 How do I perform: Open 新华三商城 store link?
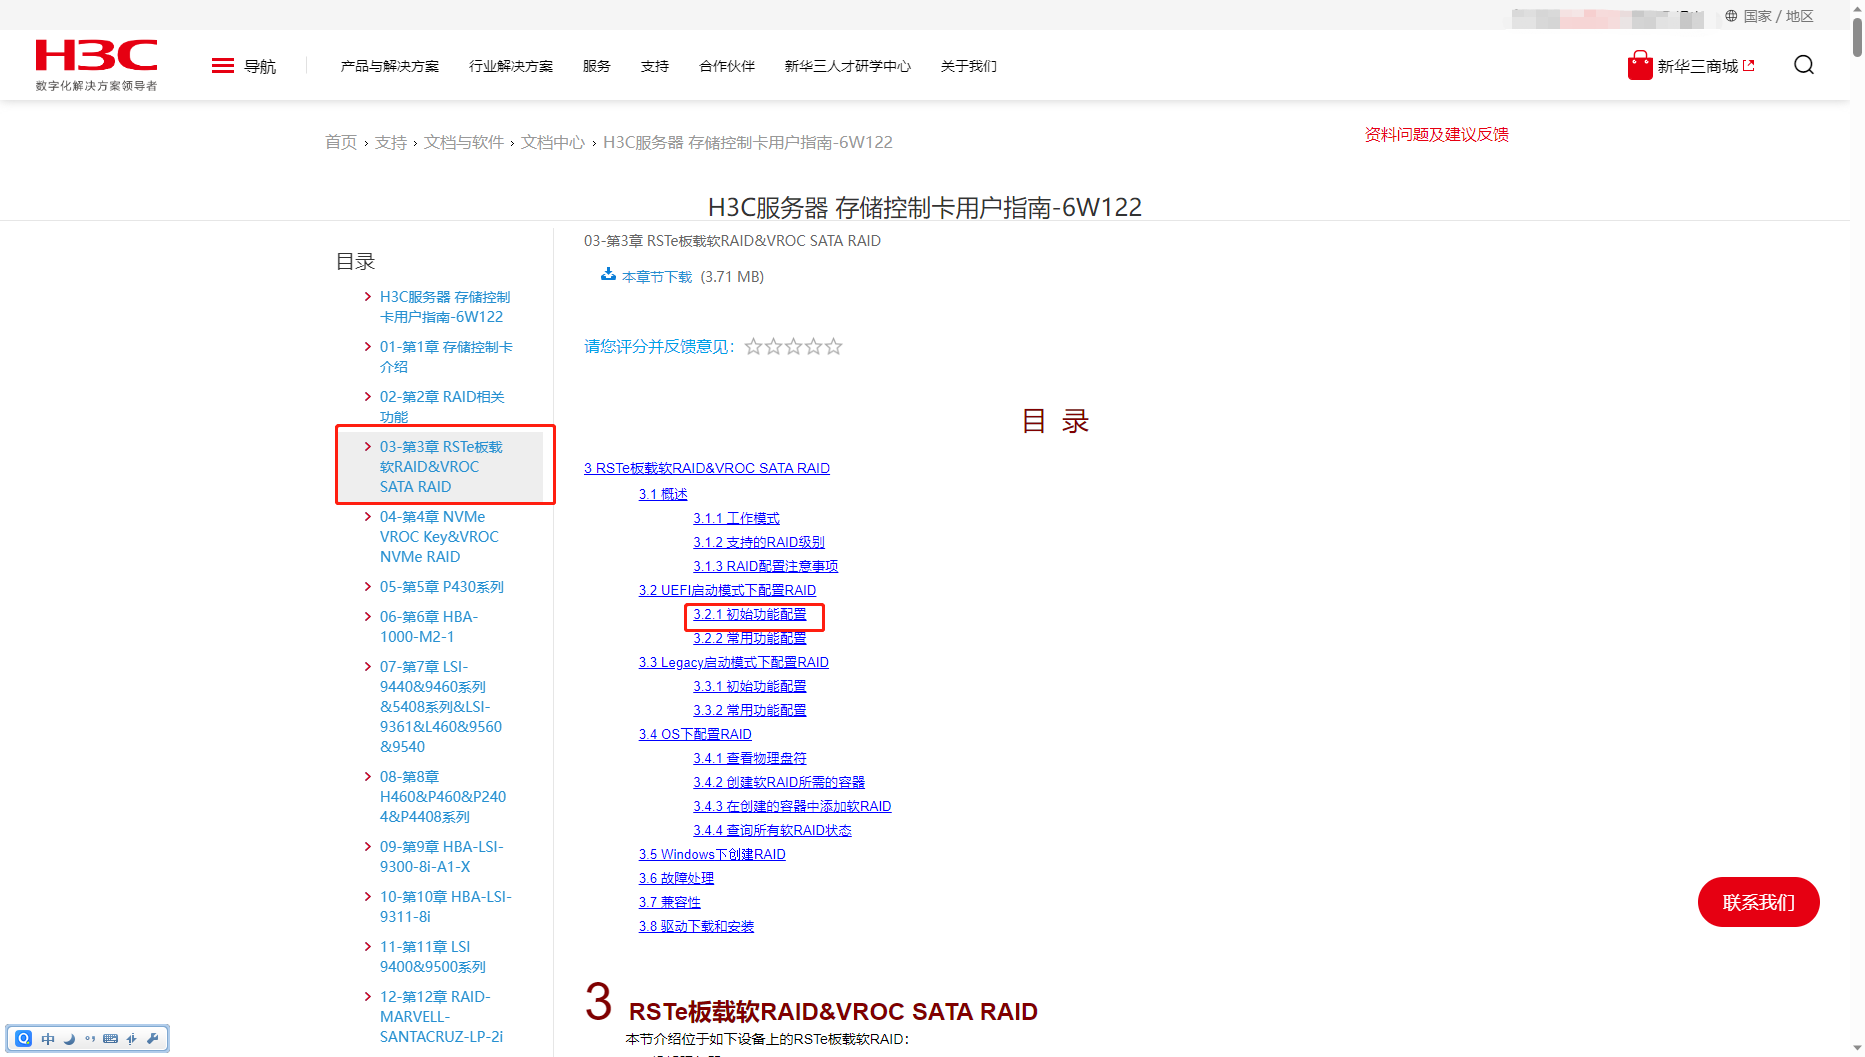coord(1698,66)
